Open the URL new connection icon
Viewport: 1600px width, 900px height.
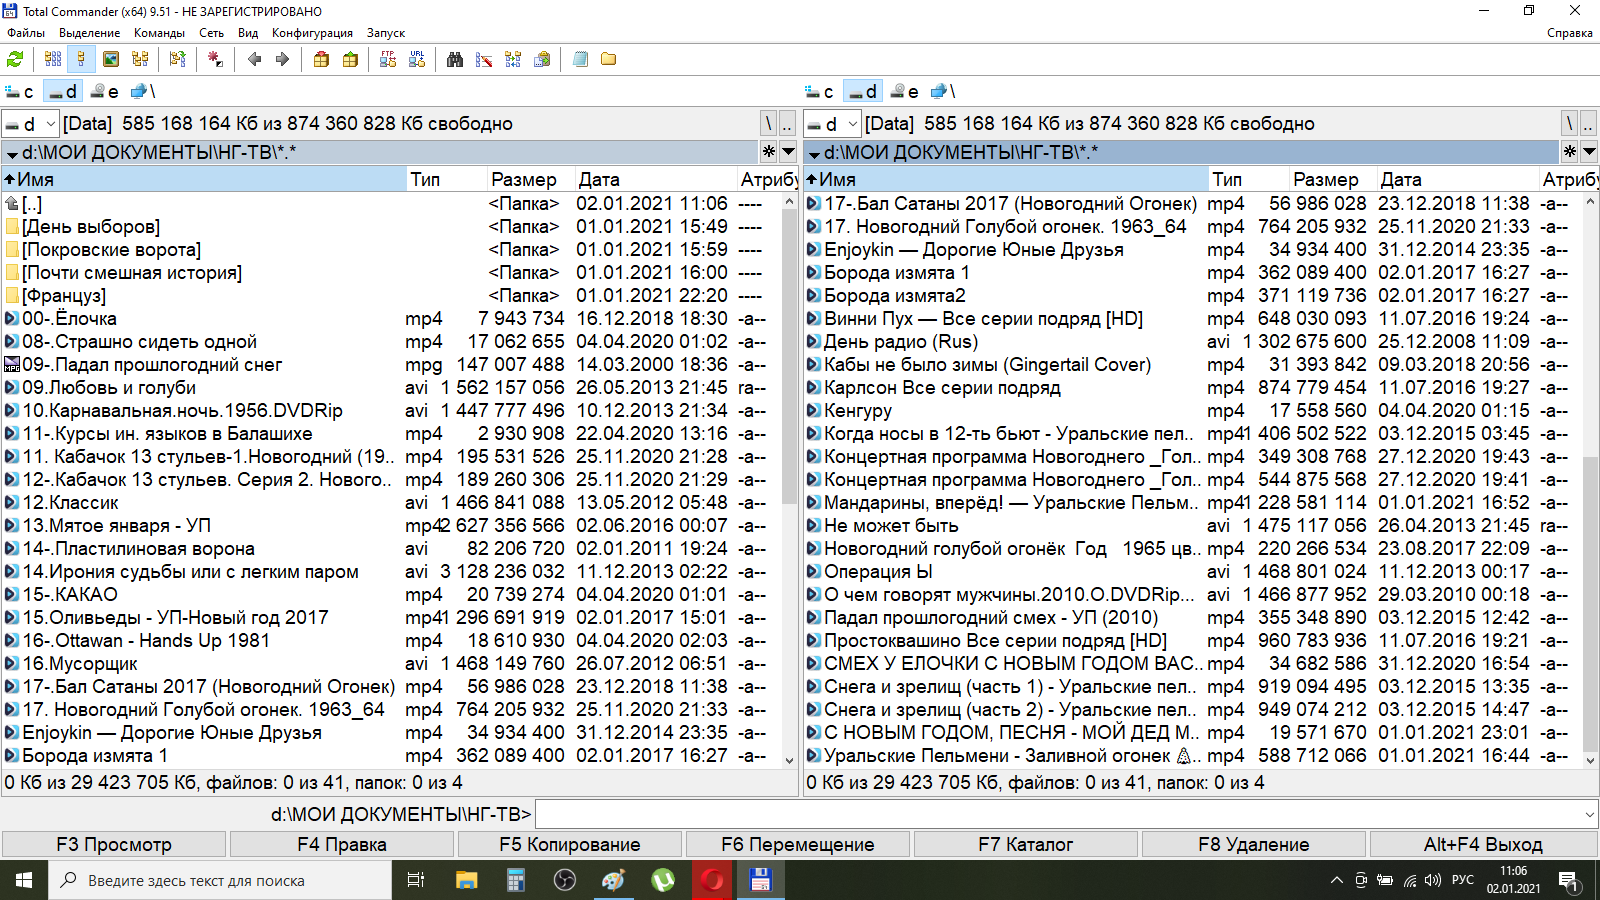pyautogui.click(x=417, y=59)
